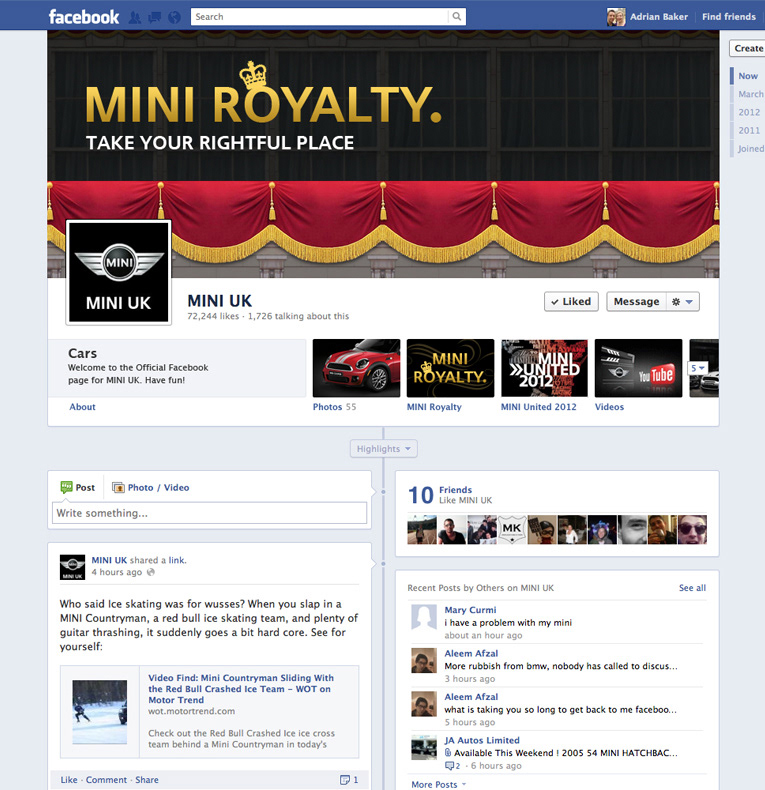Jump to Joined on timeline
The height and width of the screenshot is (790, 765).
(x=751, y=149)
